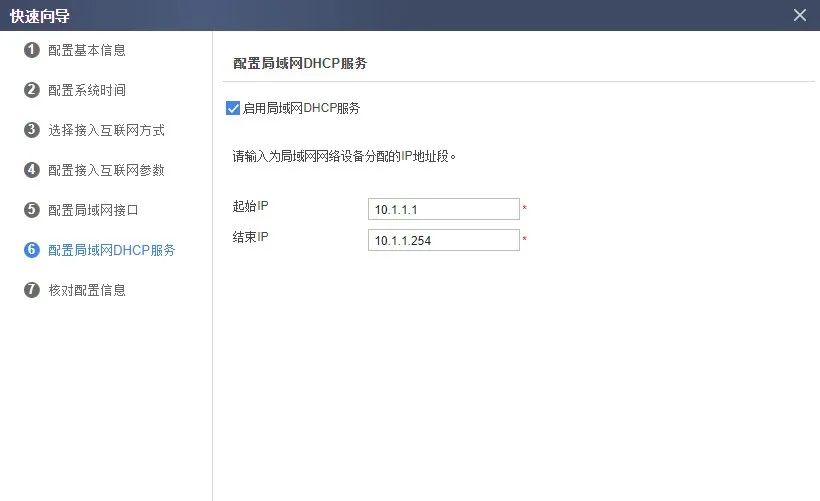The width and height of the screenshot is (820, 501).
Task: Click the 配置局域网DHCP服务 page heading
Action: click(300, 63)
